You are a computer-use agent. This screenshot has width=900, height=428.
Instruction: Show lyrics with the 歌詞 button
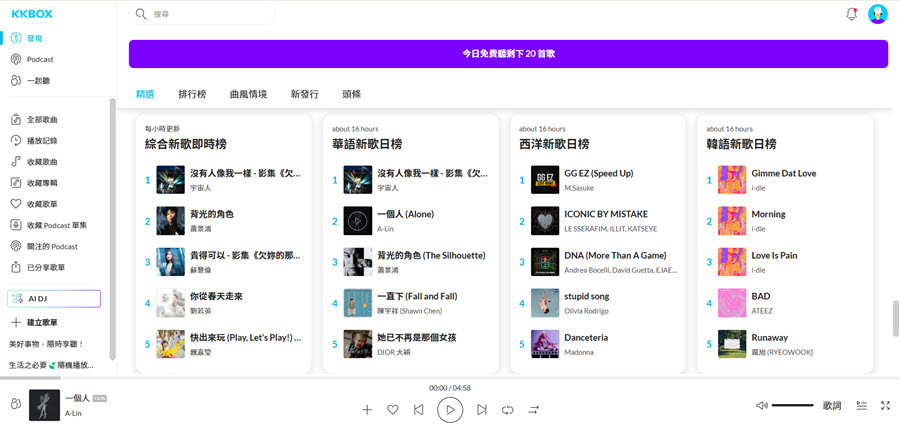[x=832, y=406]
